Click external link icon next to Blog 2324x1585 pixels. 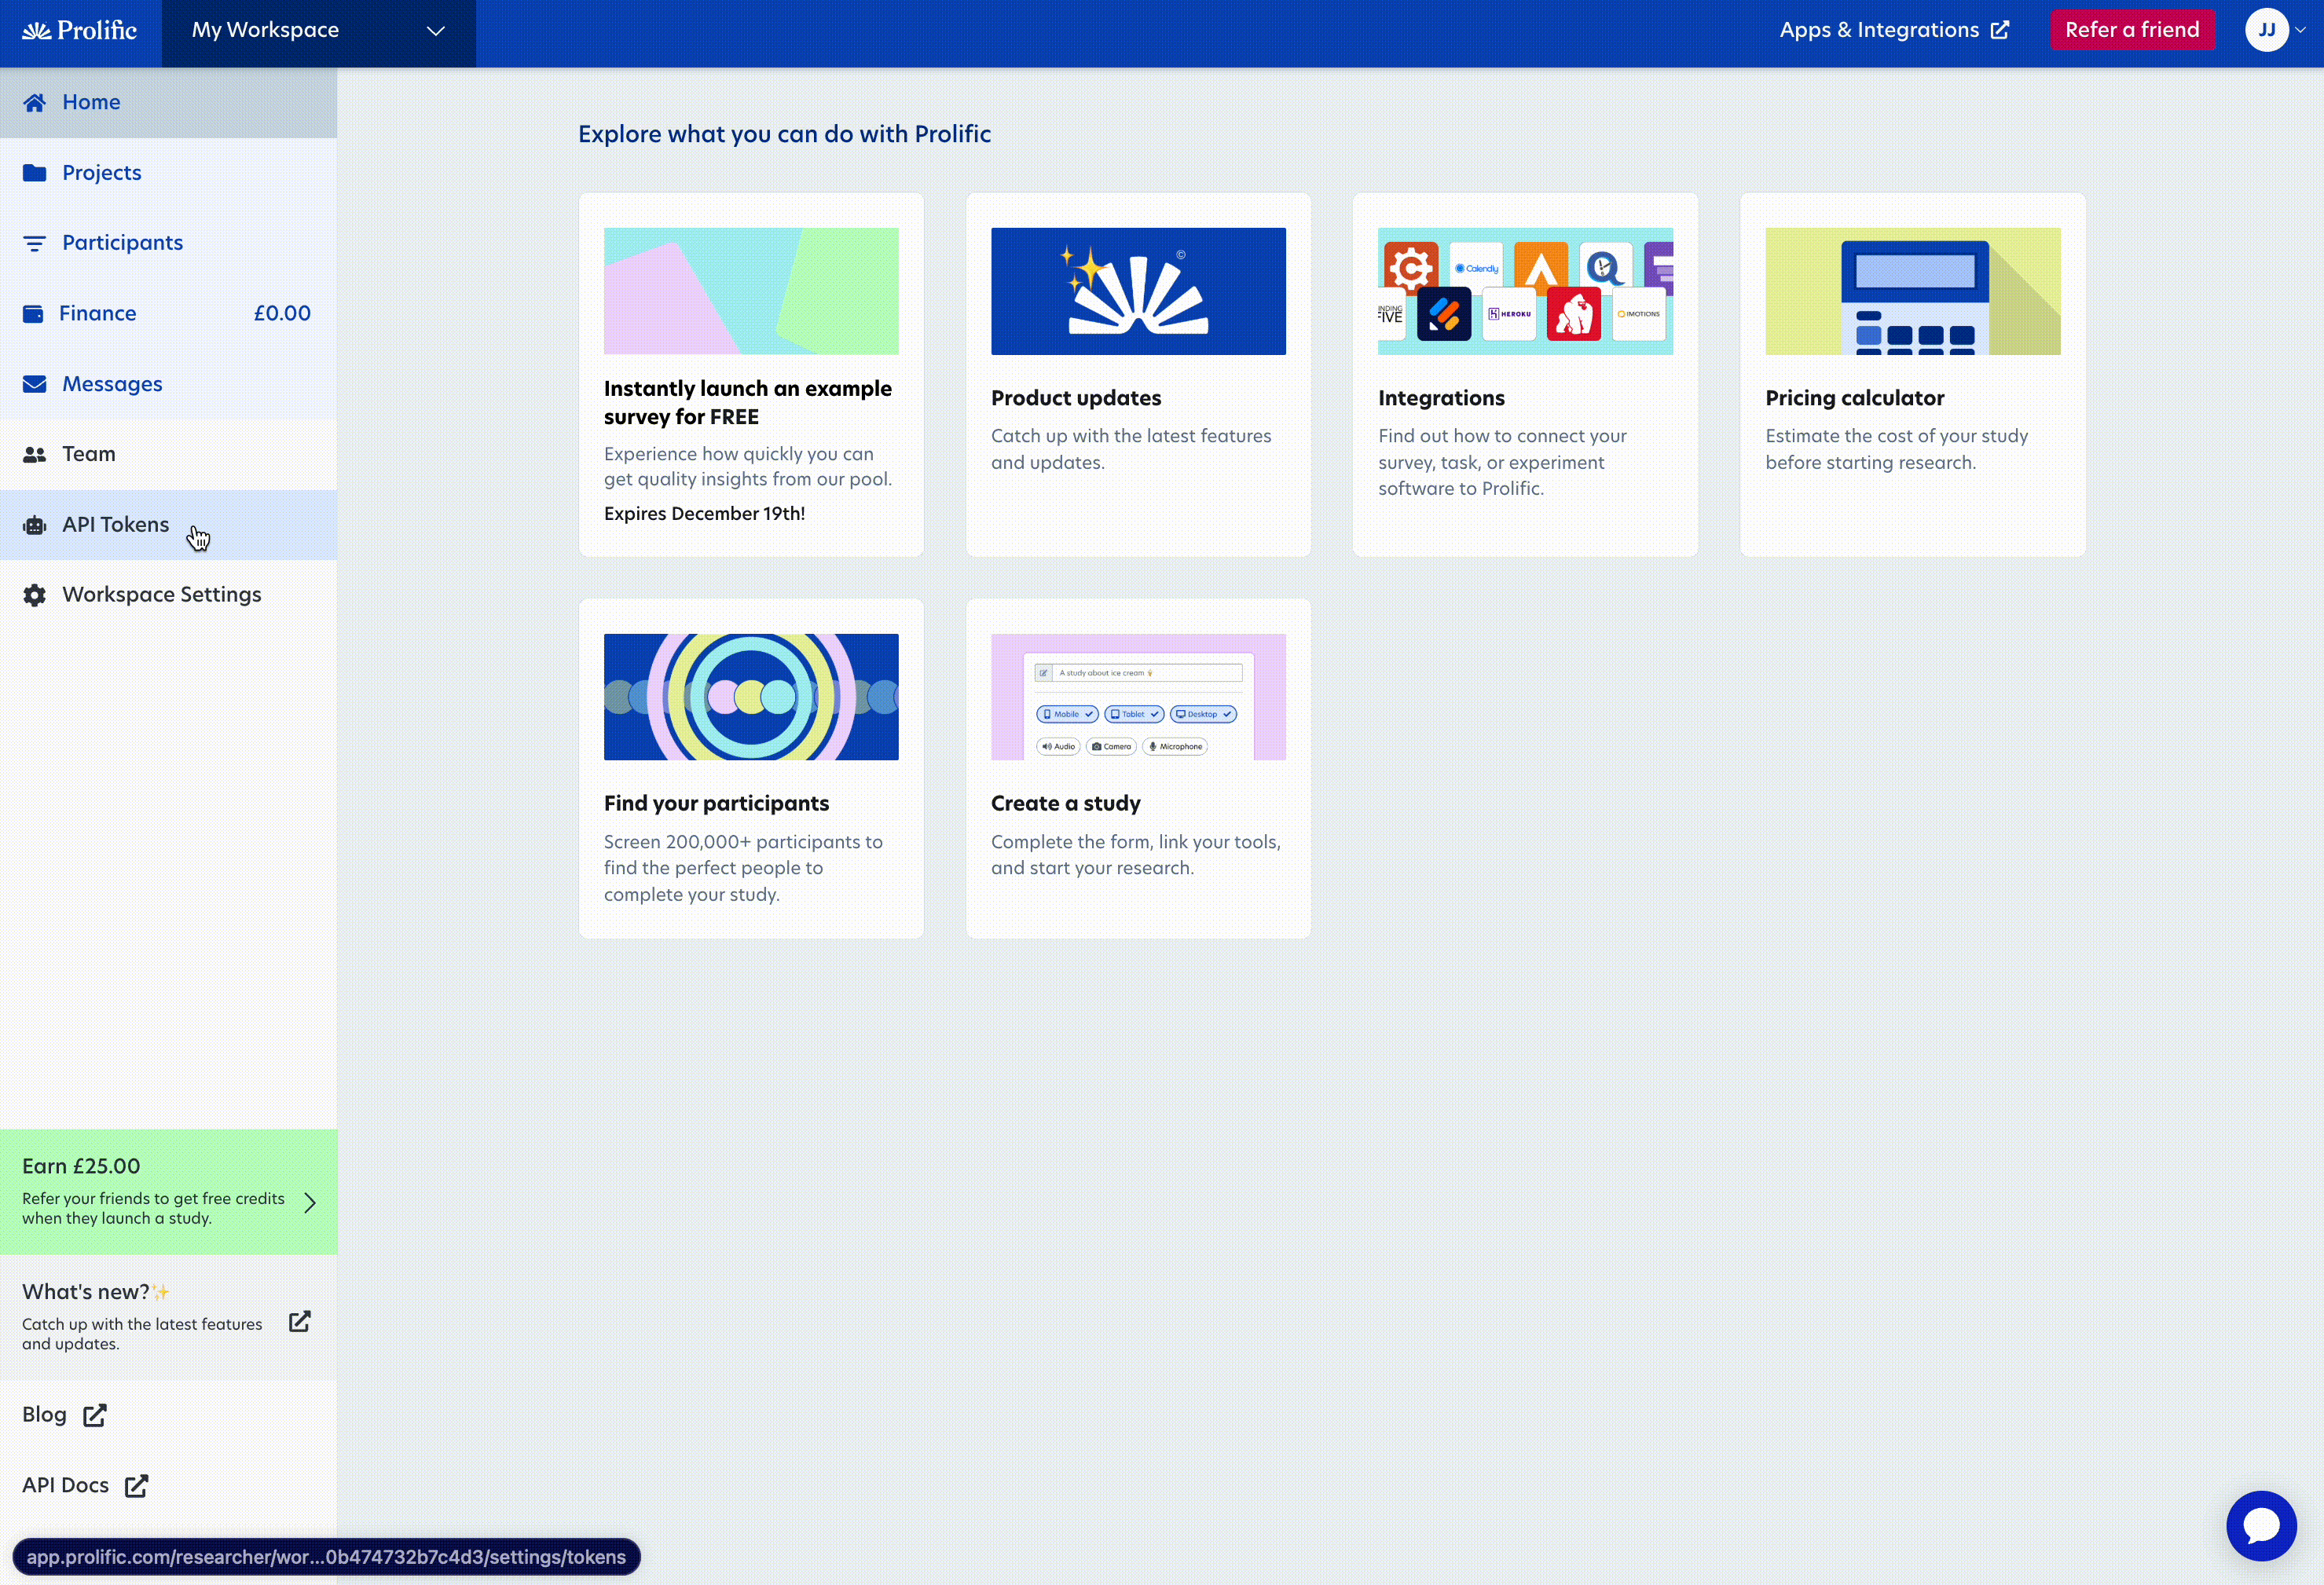(x=95, y=1415)
